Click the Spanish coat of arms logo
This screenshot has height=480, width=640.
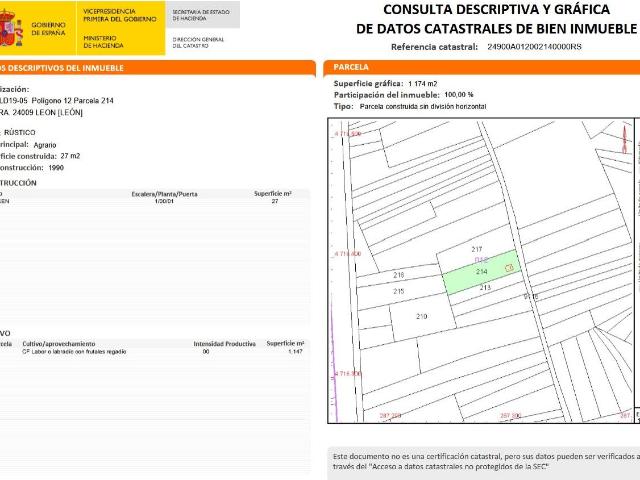point(12,30)
